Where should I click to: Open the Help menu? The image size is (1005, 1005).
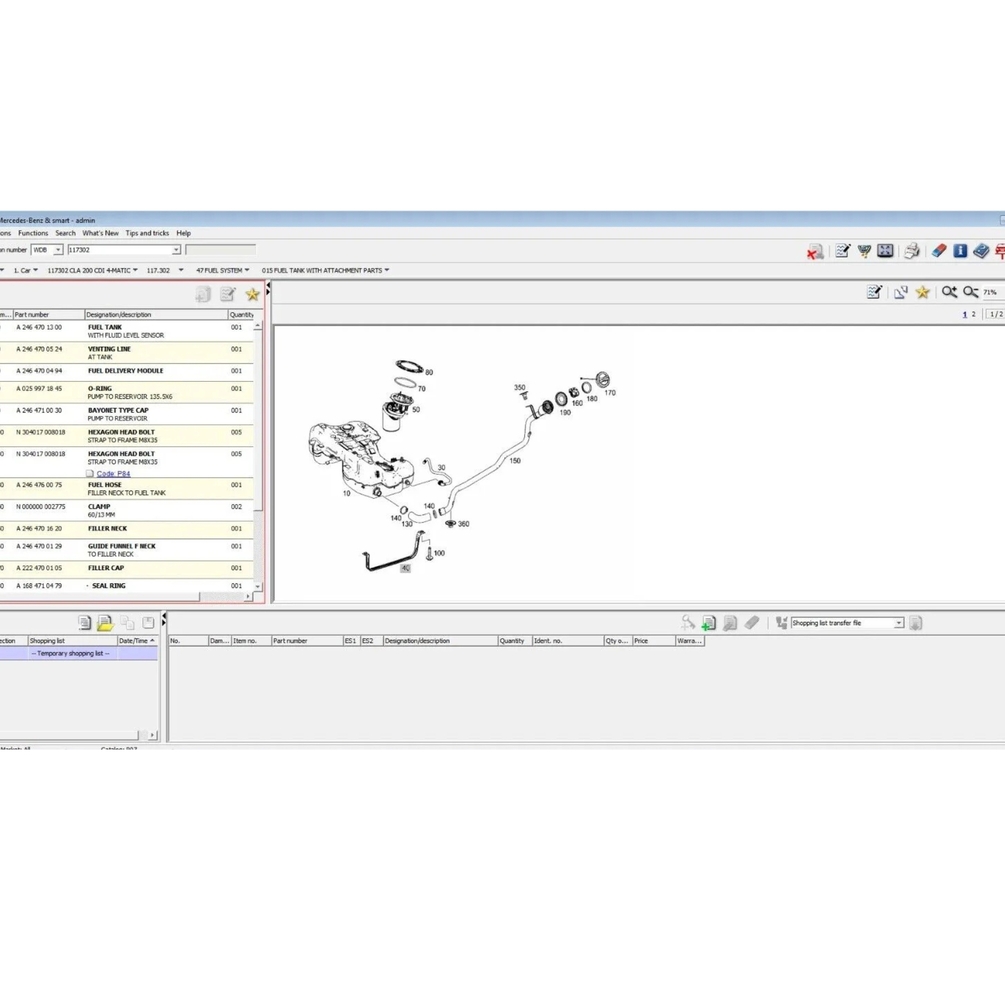(183, 233)
